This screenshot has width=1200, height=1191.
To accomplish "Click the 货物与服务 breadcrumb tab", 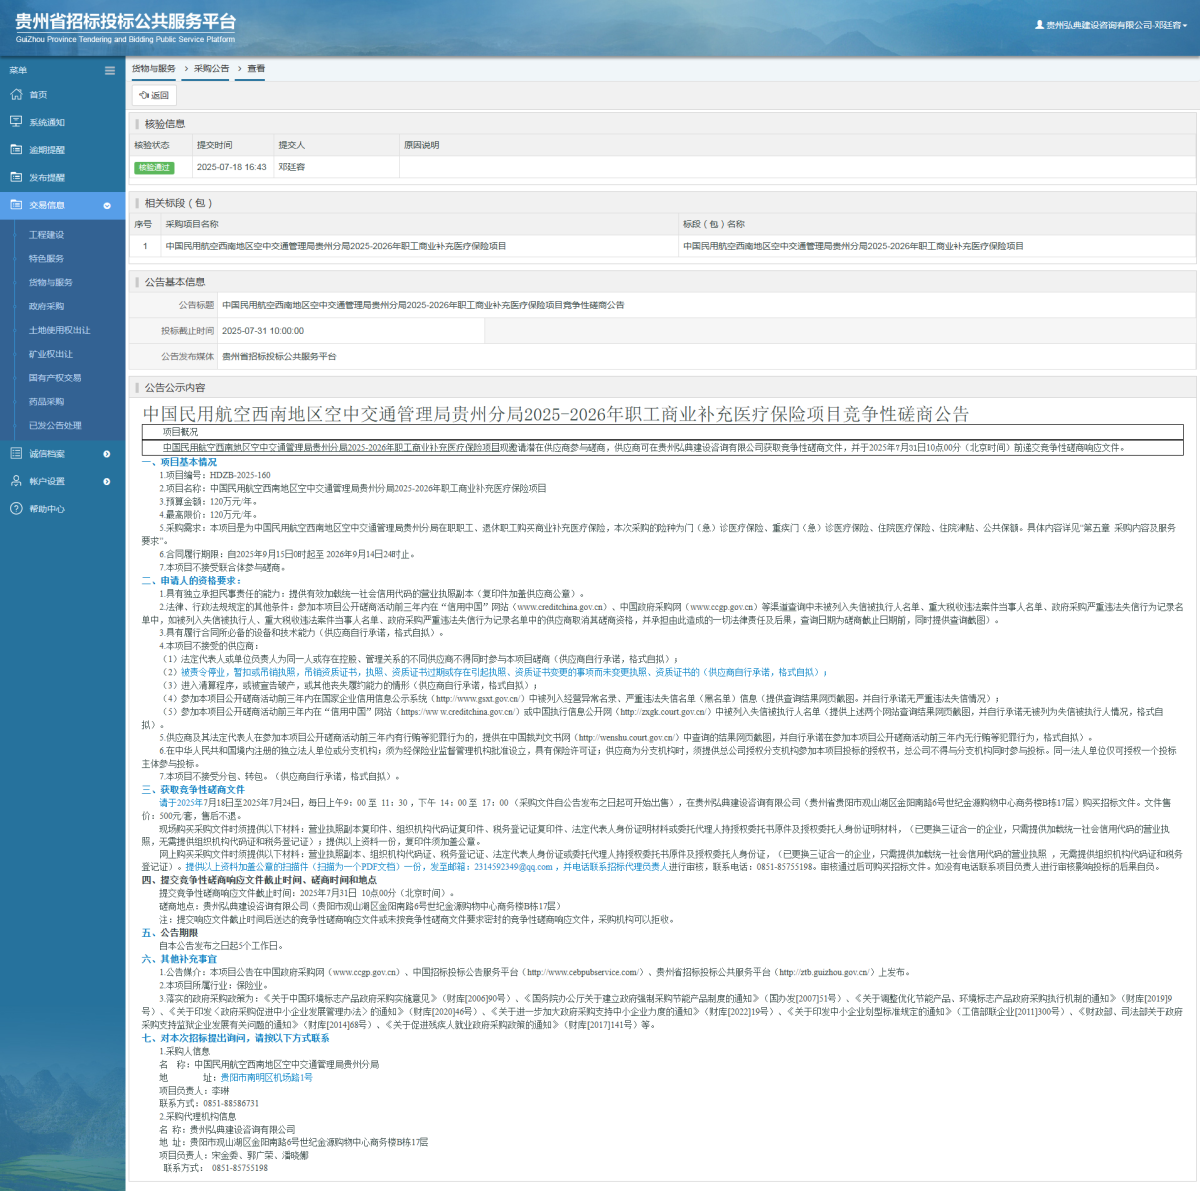I will pyautogui.click(x=154, y=69).
